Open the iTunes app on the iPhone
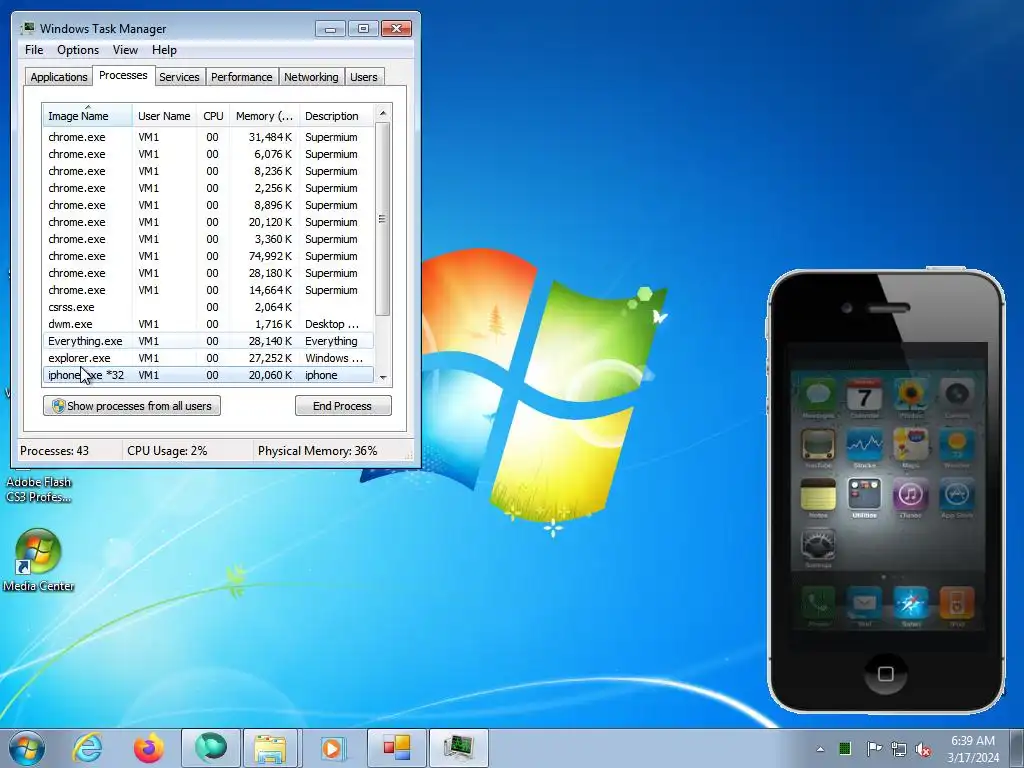Viewport: 1024px width, 768px height. (x=910, y=494)
